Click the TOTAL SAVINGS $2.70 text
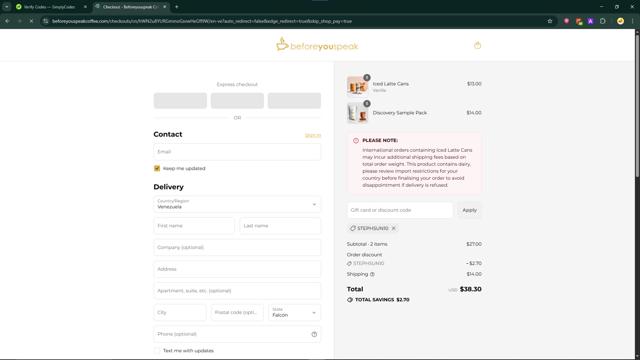The image size is (640, 360). point(382,300)
